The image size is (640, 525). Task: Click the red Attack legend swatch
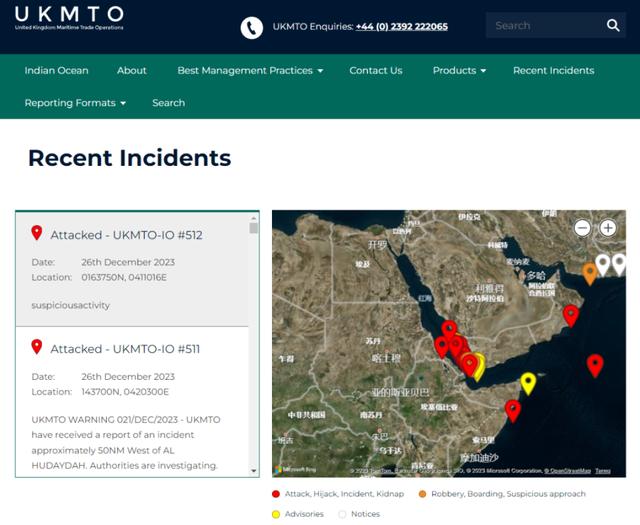coord(276,494)
